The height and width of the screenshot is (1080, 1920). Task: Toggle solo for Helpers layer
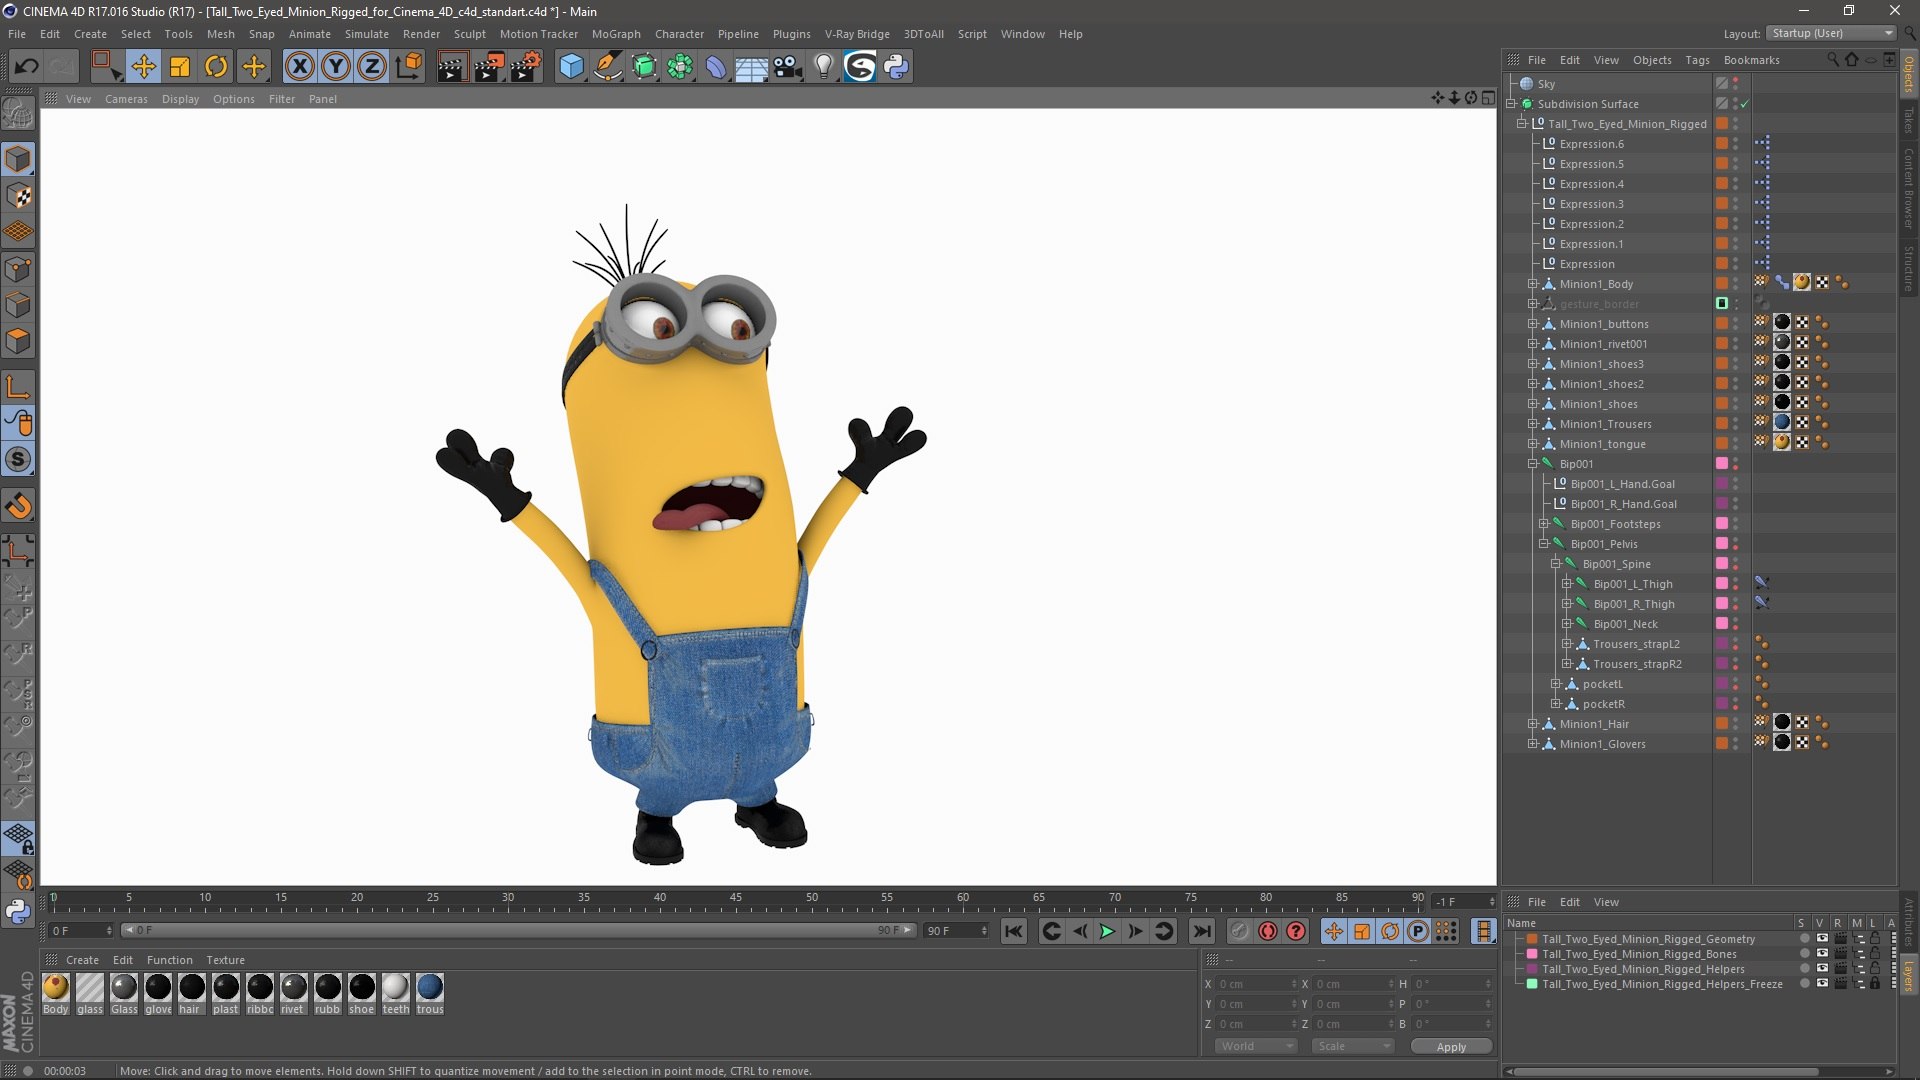[1804, 969]
